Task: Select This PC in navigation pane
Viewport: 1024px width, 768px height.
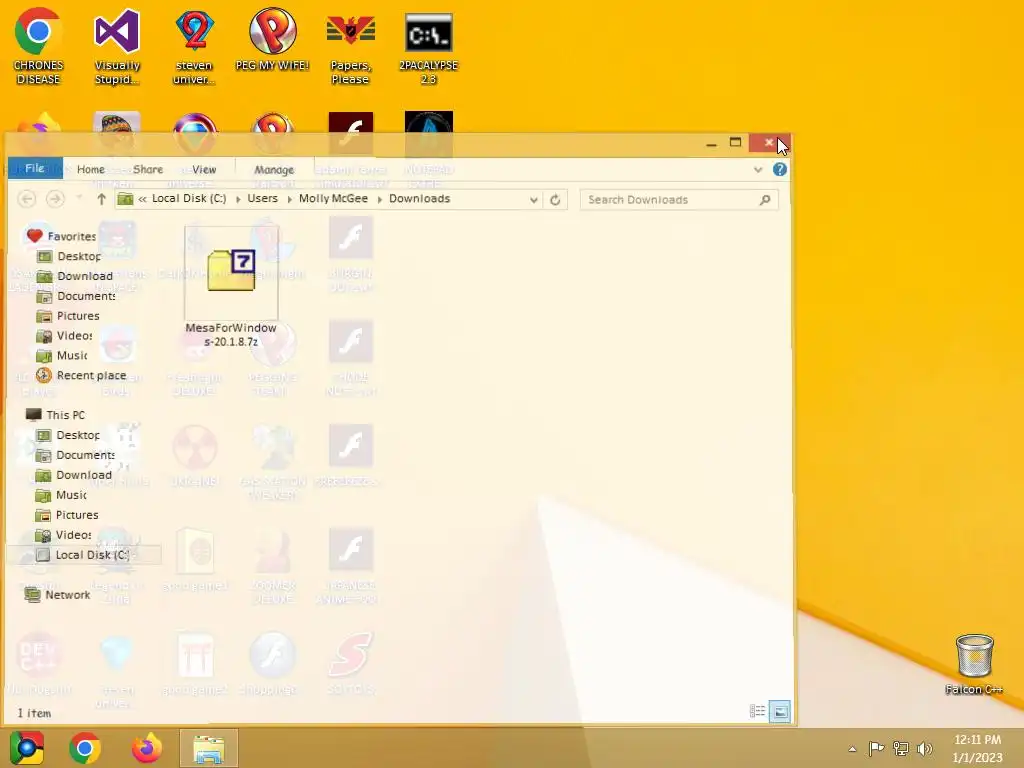Action: [56, 415]
